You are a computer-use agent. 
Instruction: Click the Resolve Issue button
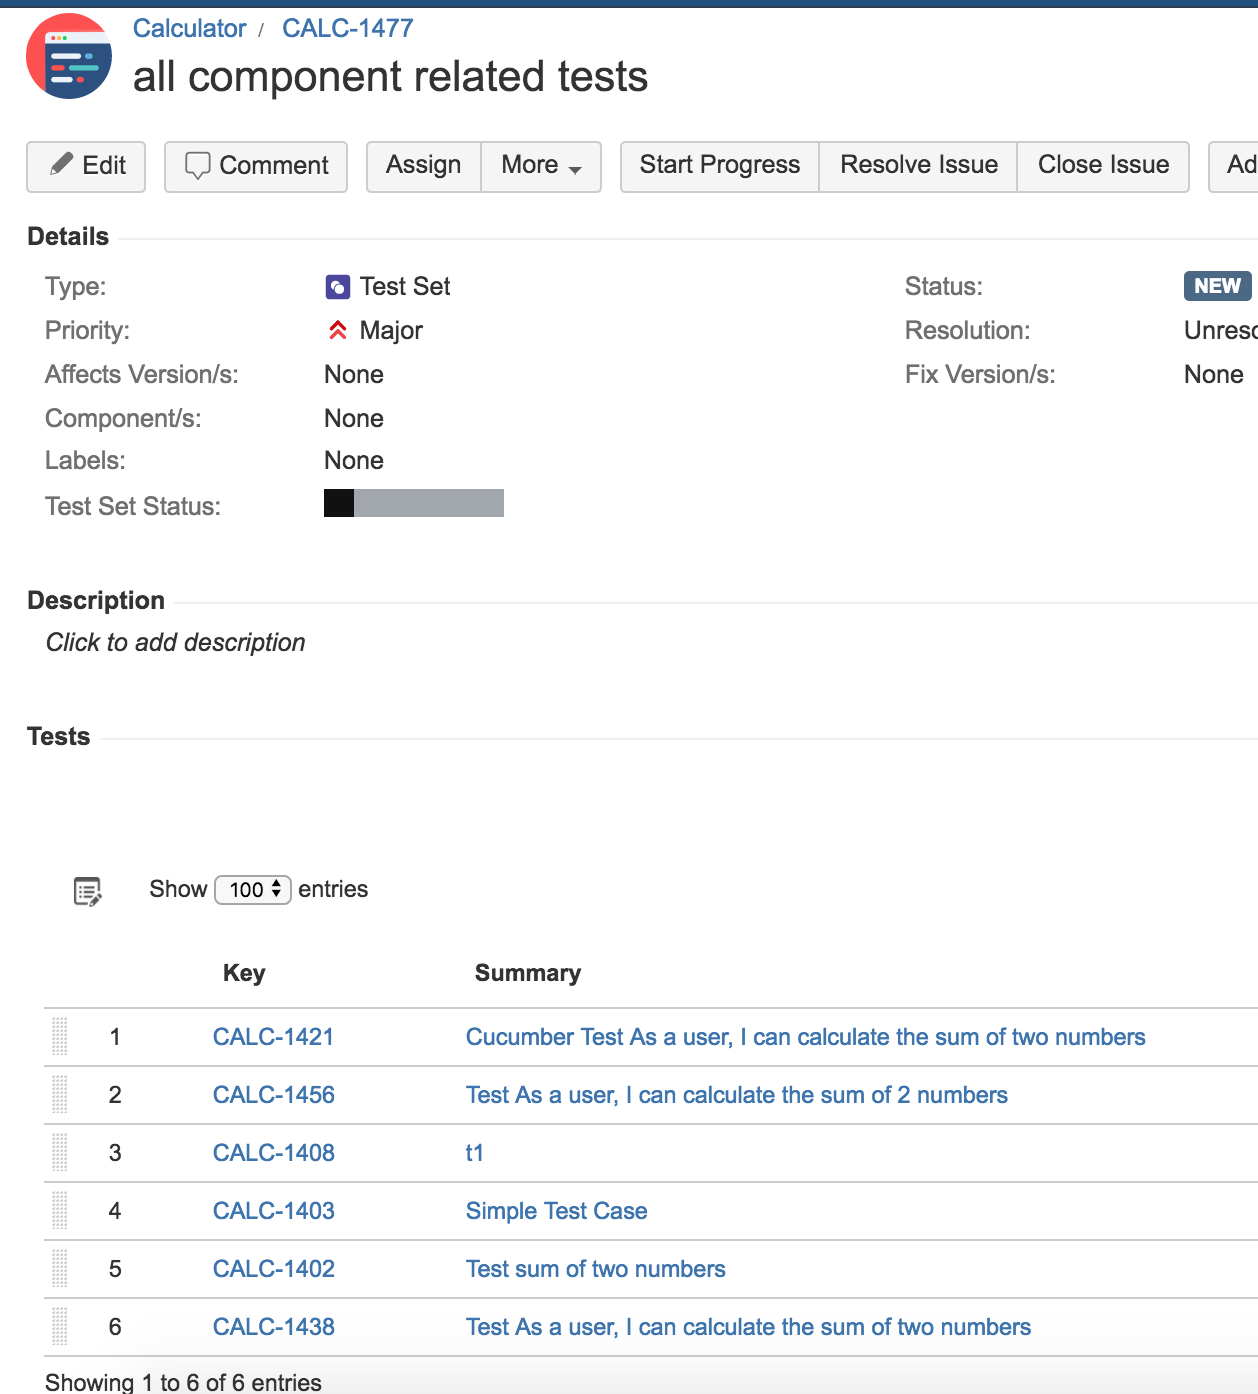click(x=919, y=166)
